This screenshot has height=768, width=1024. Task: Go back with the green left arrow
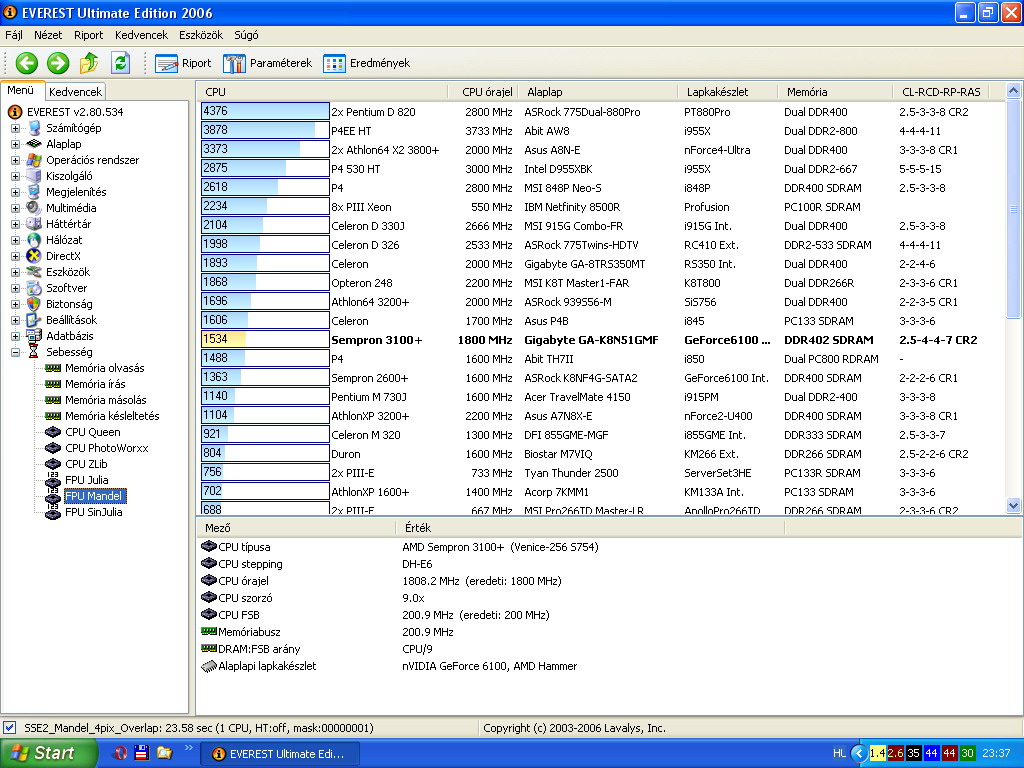pyautogui.click(x=27, y=63)
